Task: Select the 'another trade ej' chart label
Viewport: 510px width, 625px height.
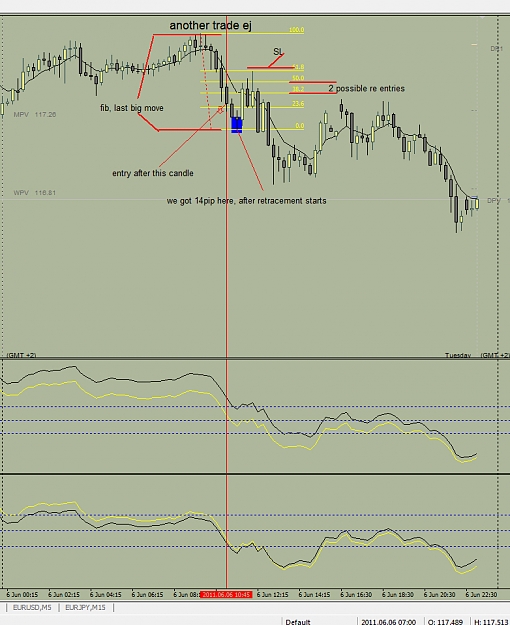Action: click(x=211, y=26)
